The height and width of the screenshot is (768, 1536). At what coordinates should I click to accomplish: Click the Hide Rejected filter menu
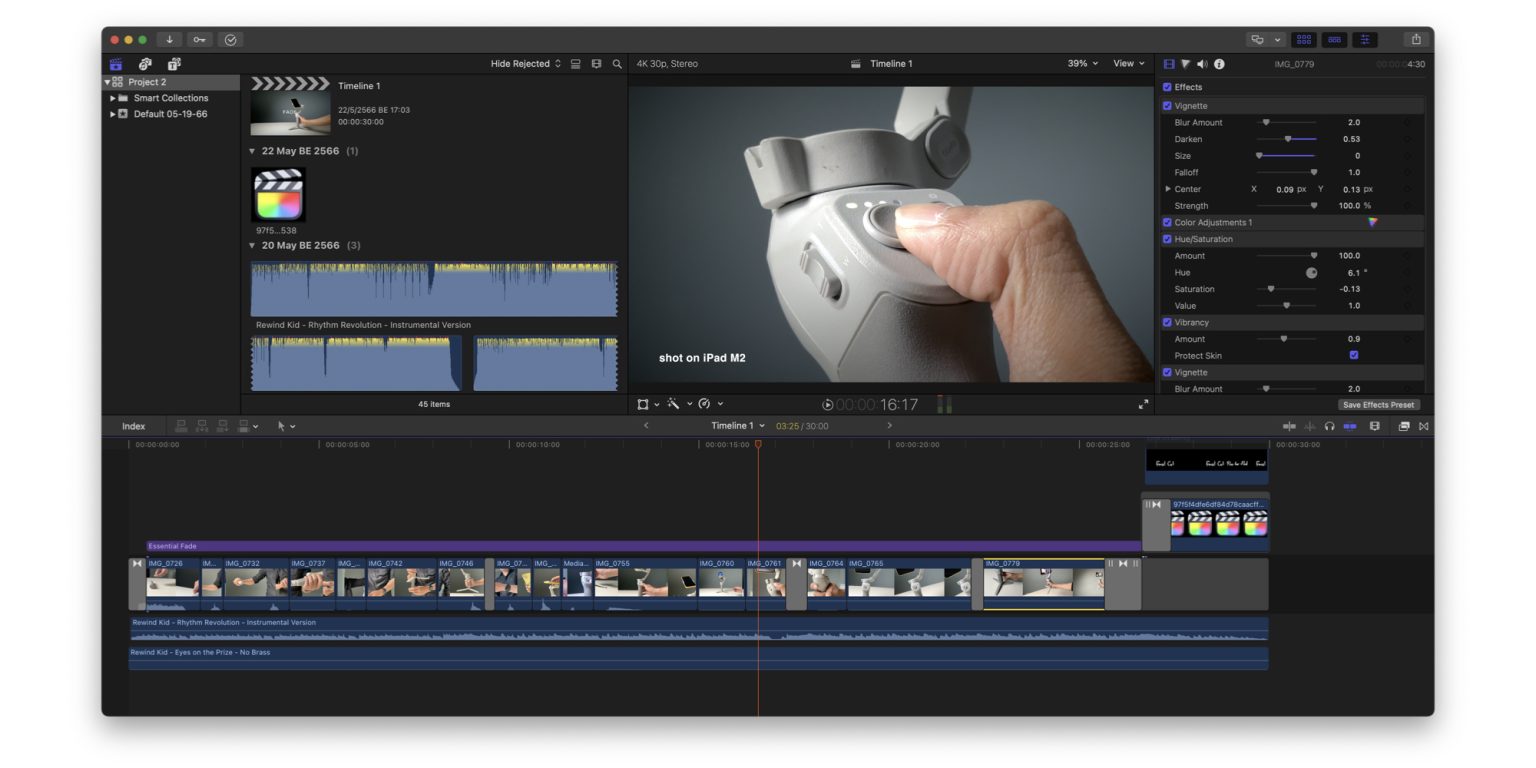pyautogui.click(x=522, y=63)
